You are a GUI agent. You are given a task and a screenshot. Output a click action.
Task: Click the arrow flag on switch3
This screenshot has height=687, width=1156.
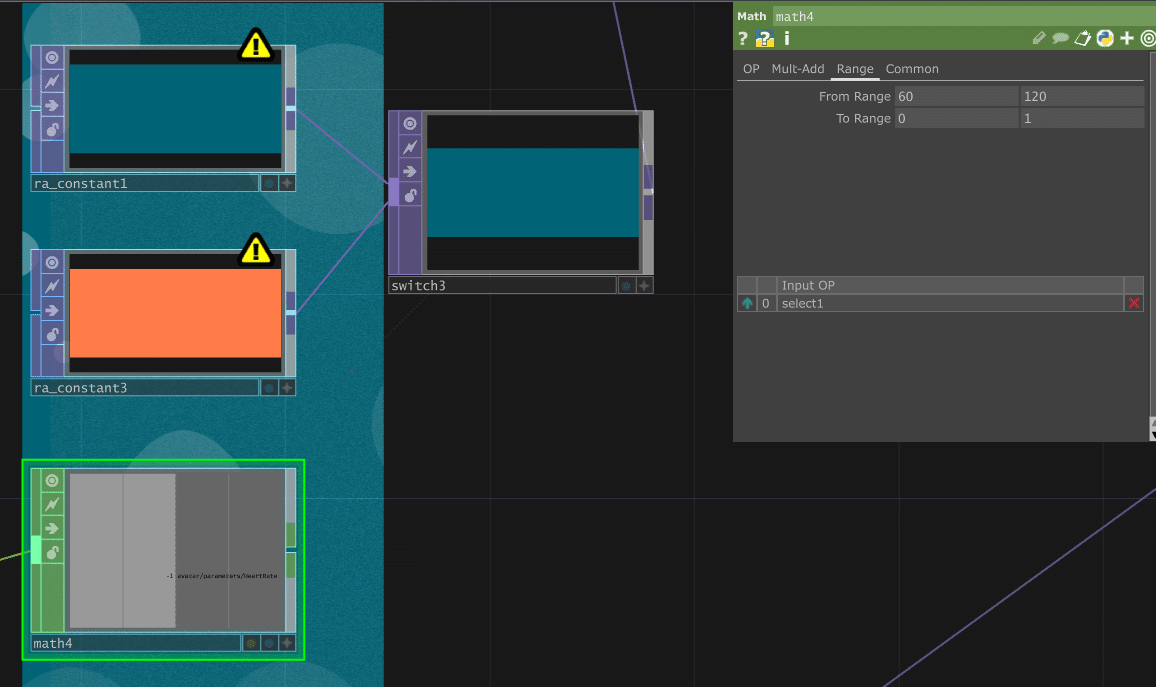click(410, 171)
